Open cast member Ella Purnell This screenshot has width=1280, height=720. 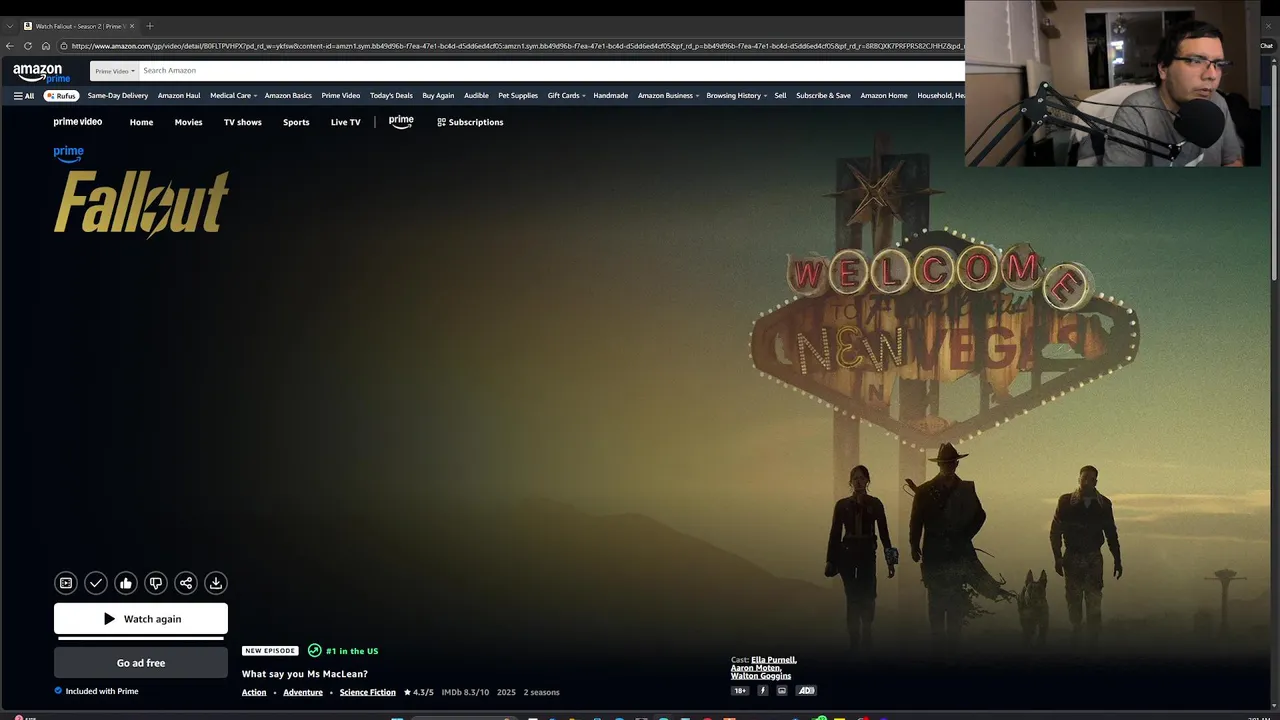pos(774,660)
